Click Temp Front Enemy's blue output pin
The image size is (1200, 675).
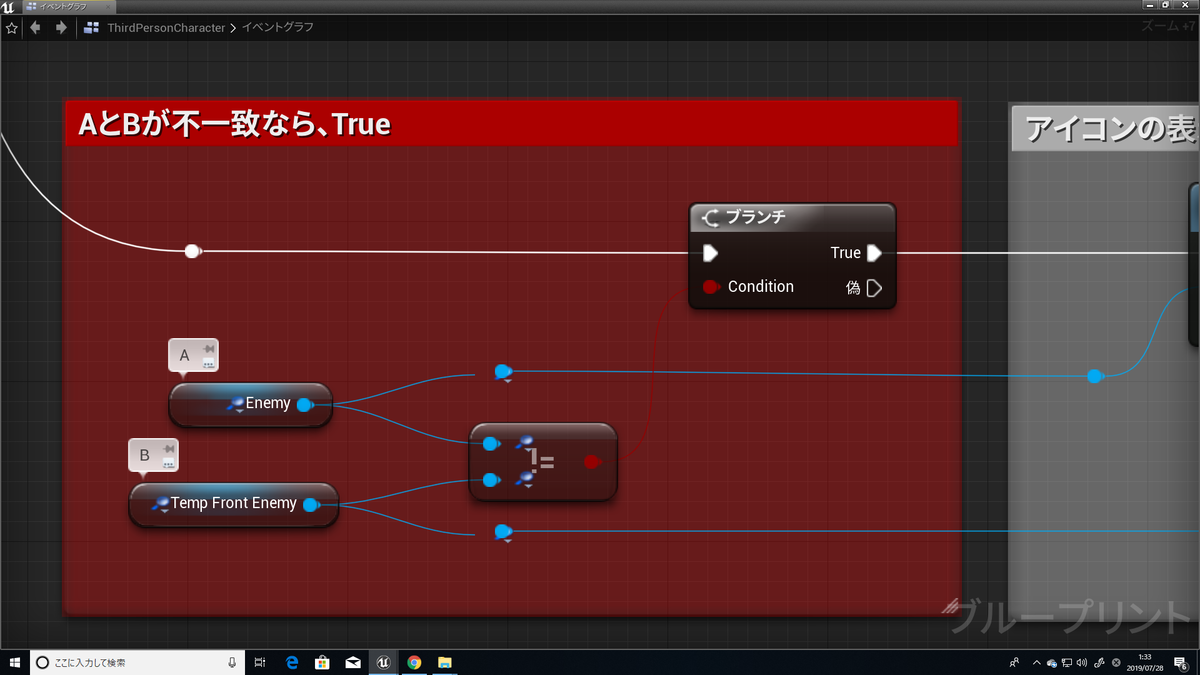(311, 505)
